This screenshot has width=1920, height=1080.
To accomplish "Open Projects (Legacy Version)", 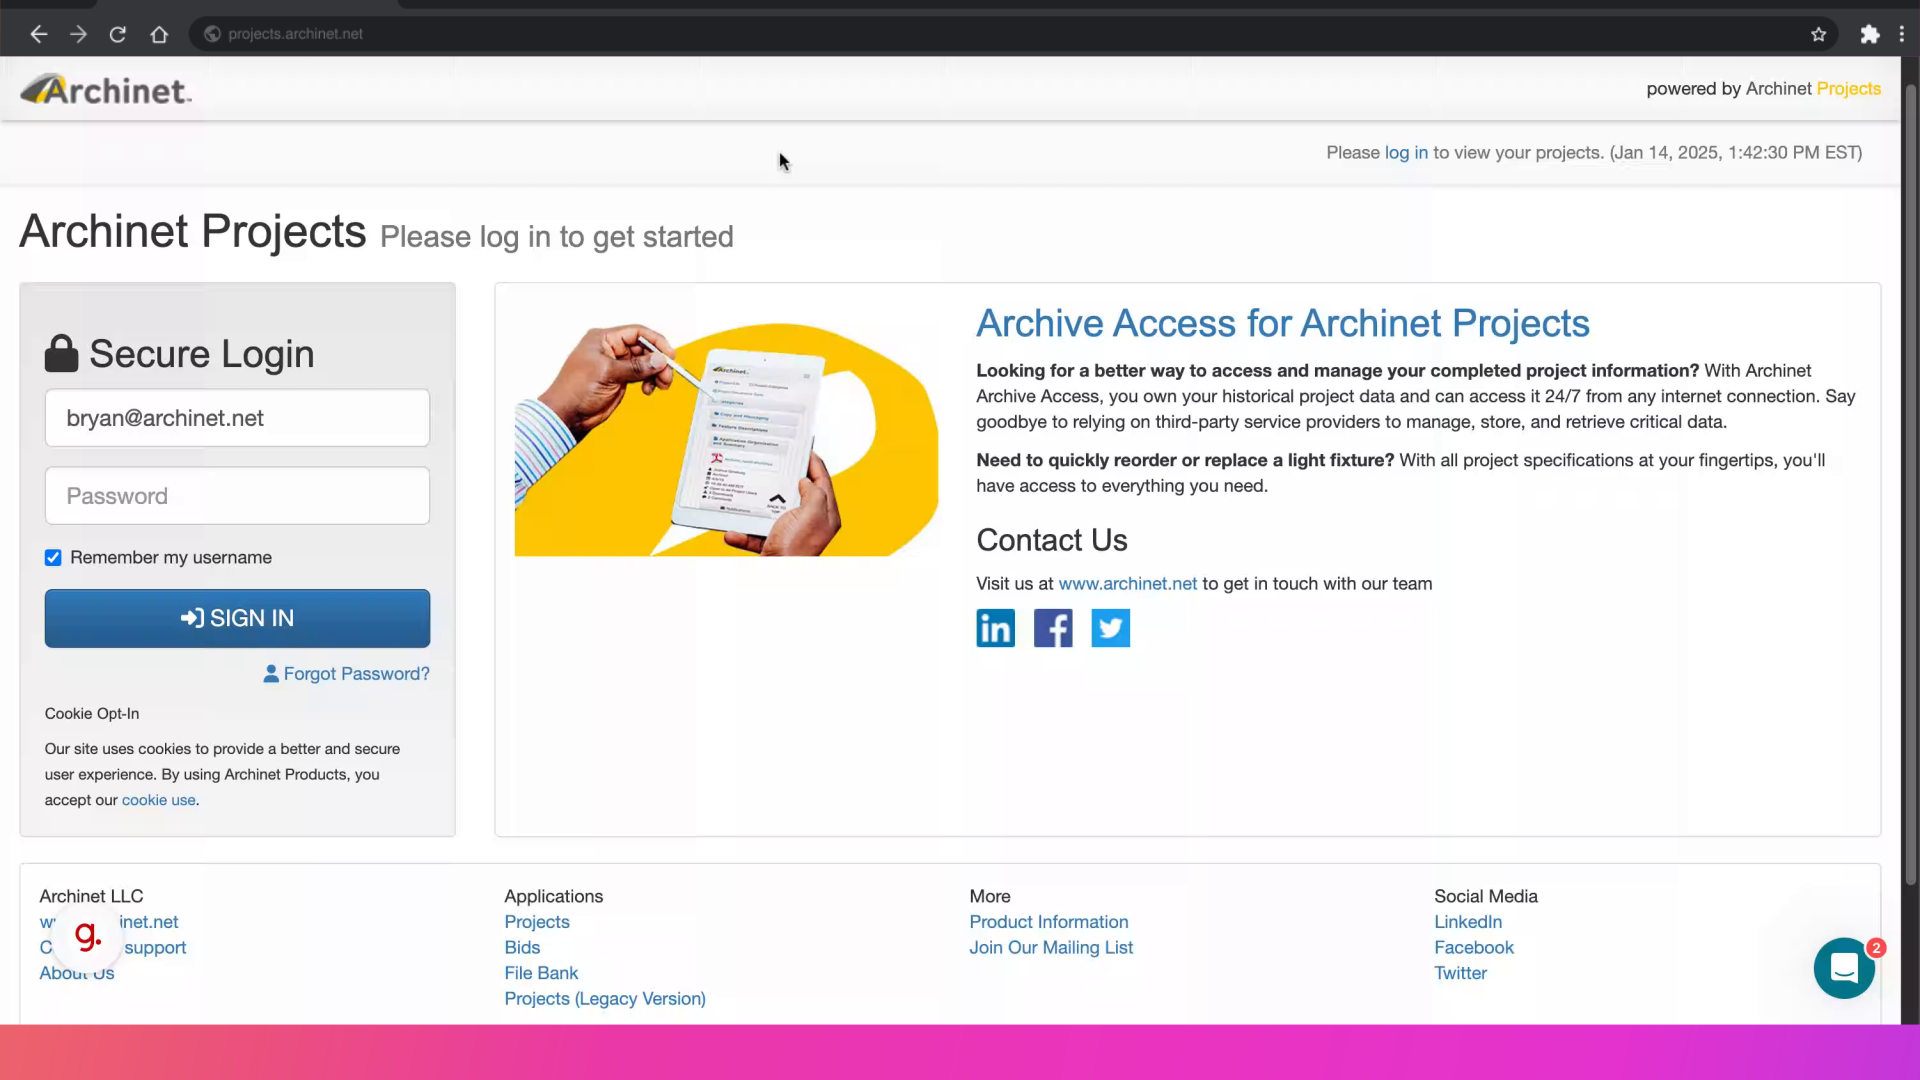I will point(604,998).
